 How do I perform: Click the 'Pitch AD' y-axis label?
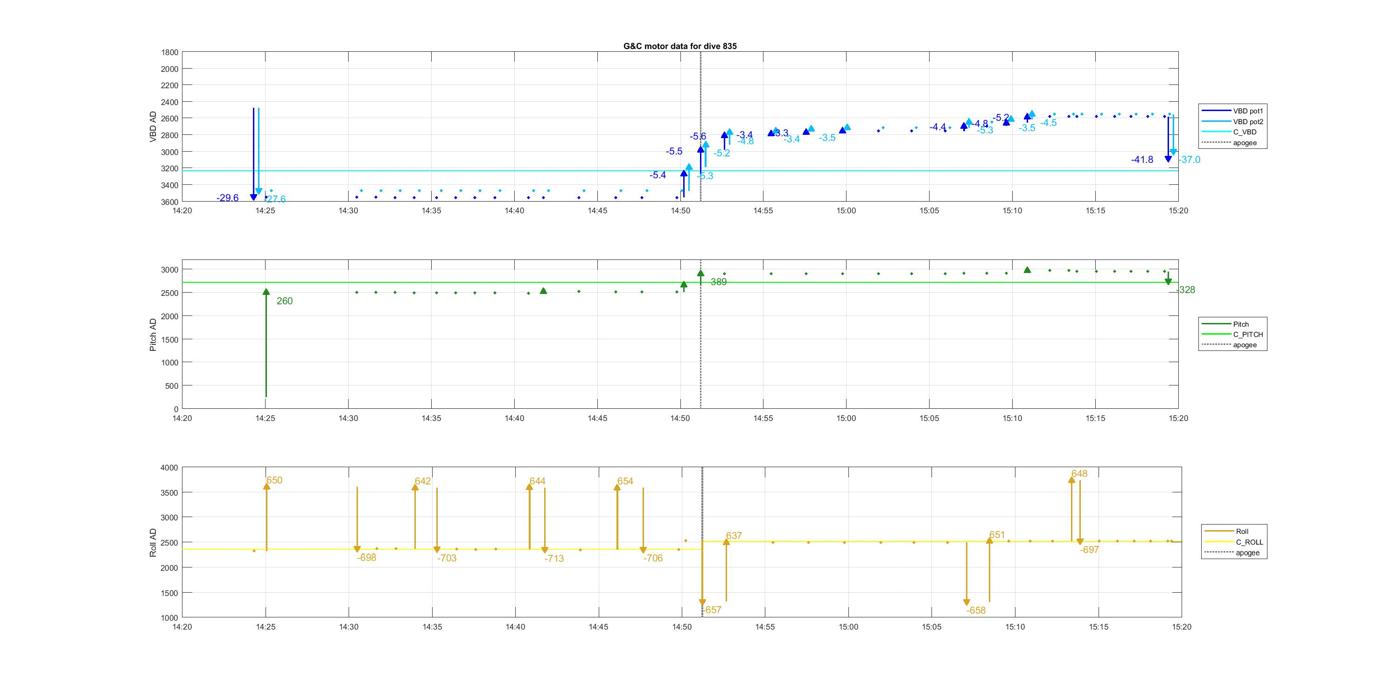pos(153,335)
